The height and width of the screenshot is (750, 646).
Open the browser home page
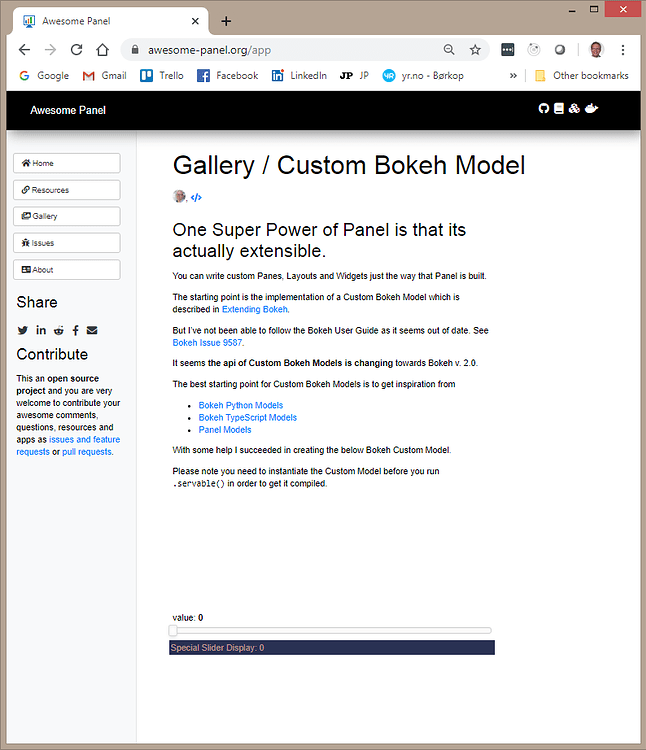(x=102, y=50)
